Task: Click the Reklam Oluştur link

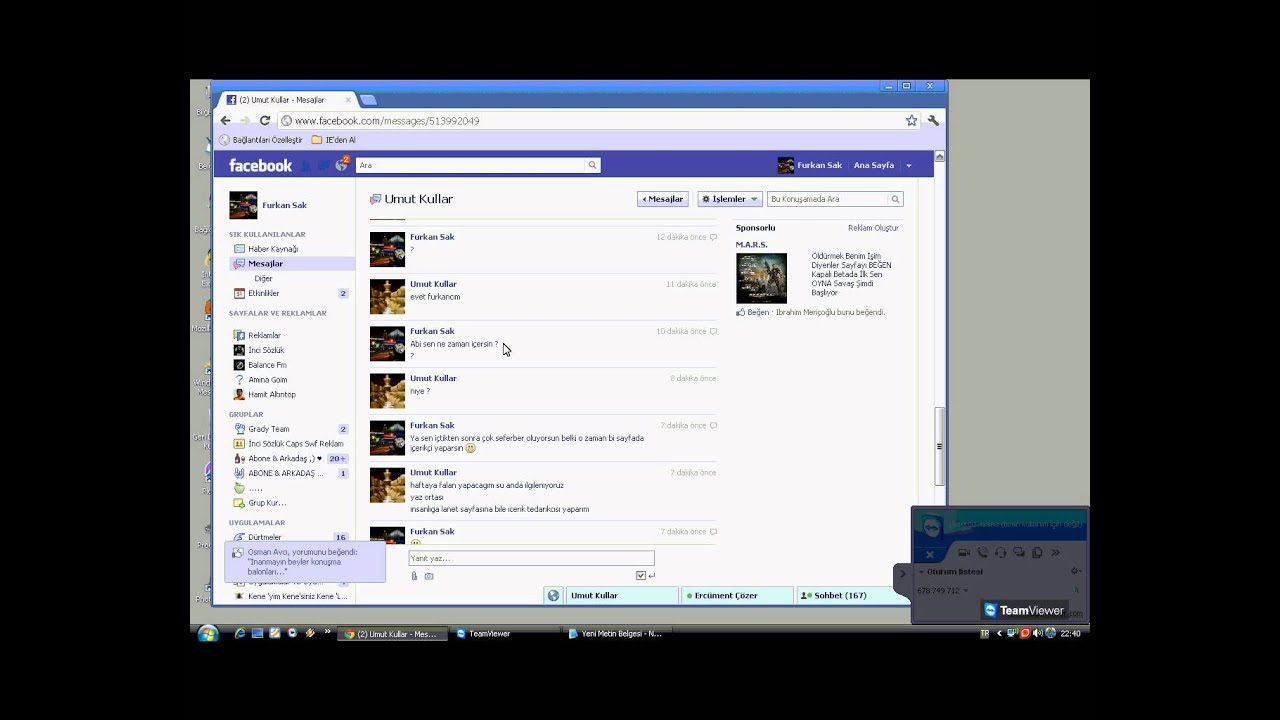Action: (x=873, y=228)
